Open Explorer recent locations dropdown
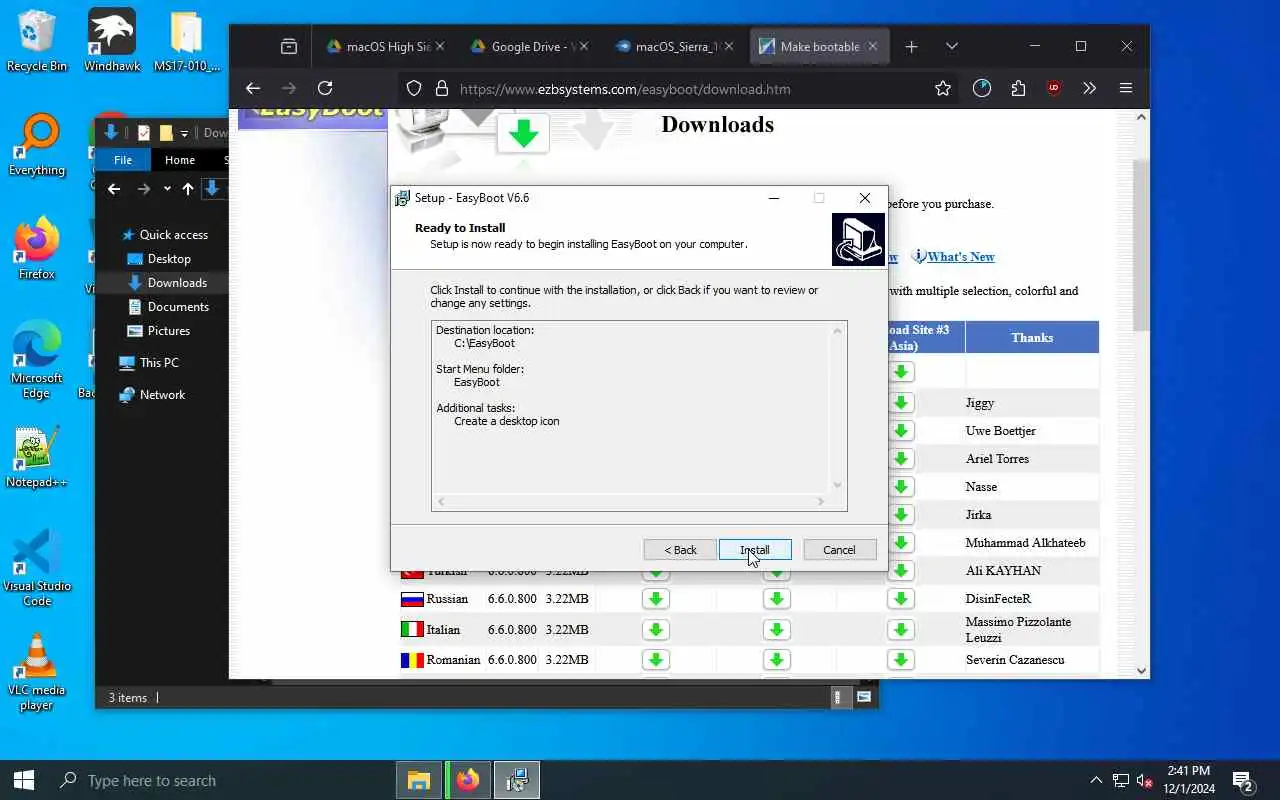1280x800 pixels. click(167, 189)
